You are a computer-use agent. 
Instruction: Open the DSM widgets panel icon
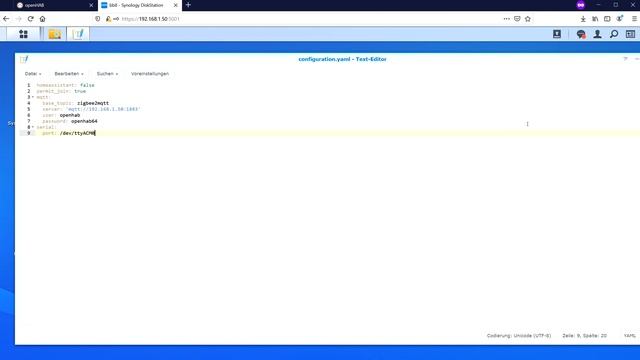click(630, 34)
